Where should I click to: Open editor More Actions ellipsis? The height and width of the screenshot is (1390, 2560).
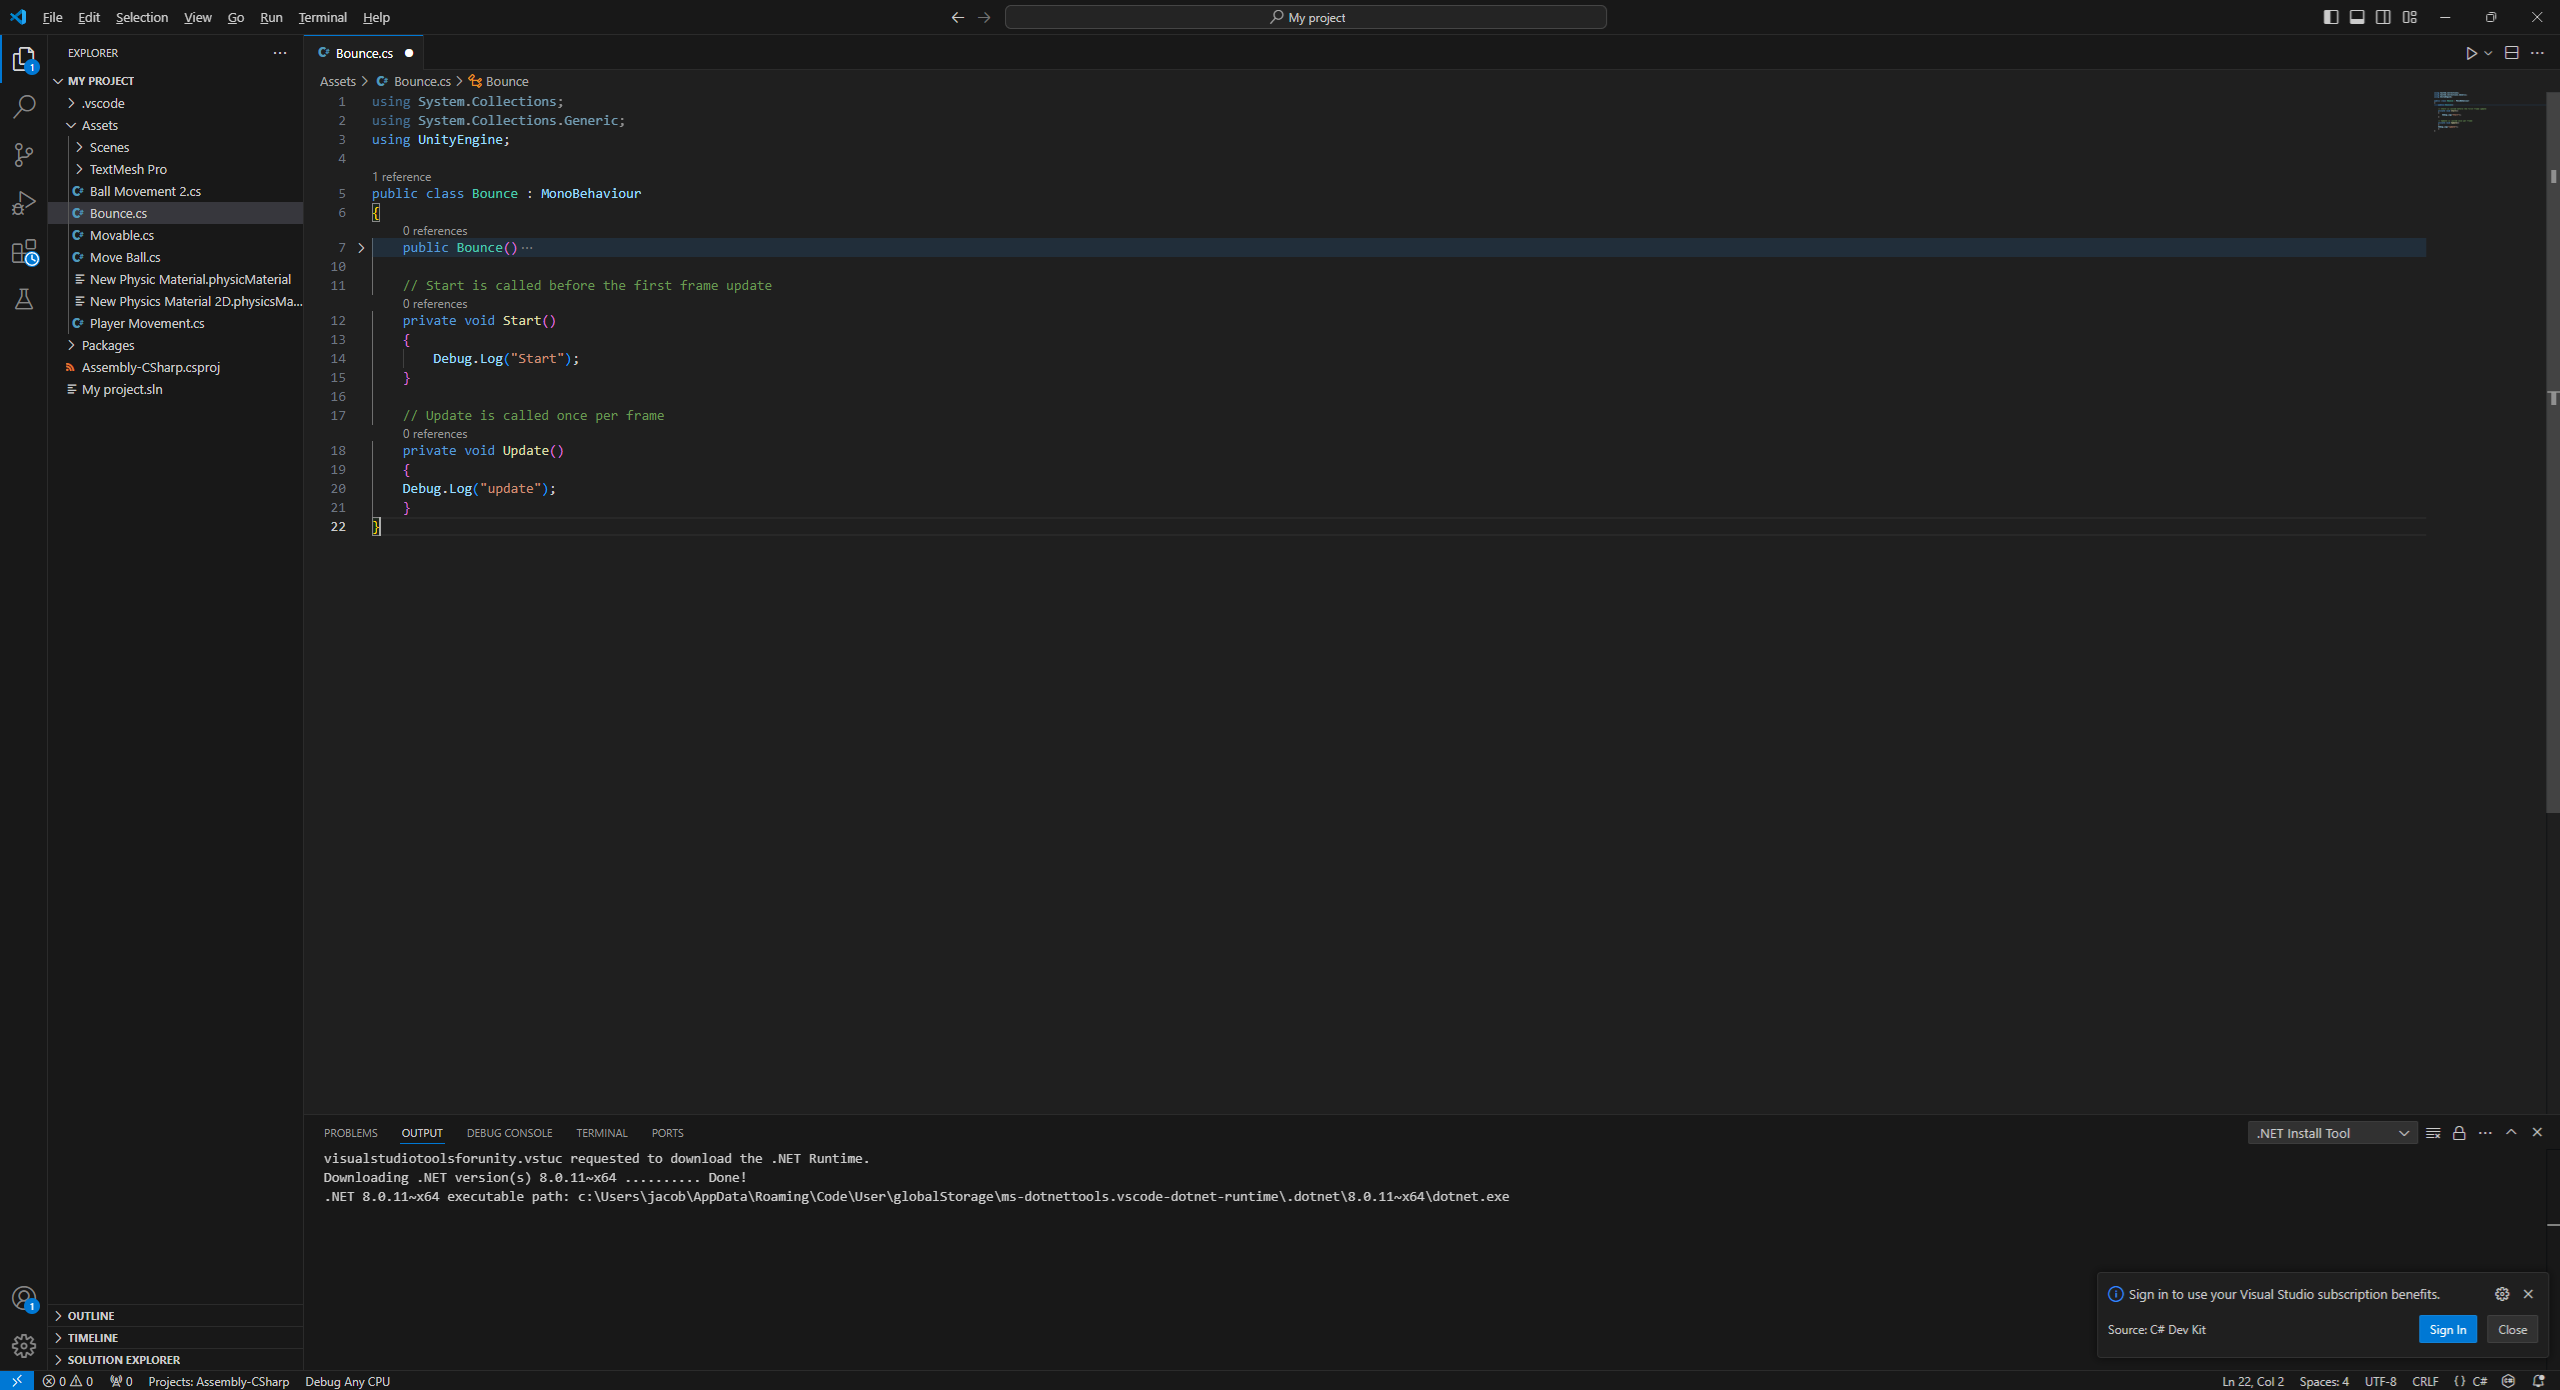point(2537,53)
